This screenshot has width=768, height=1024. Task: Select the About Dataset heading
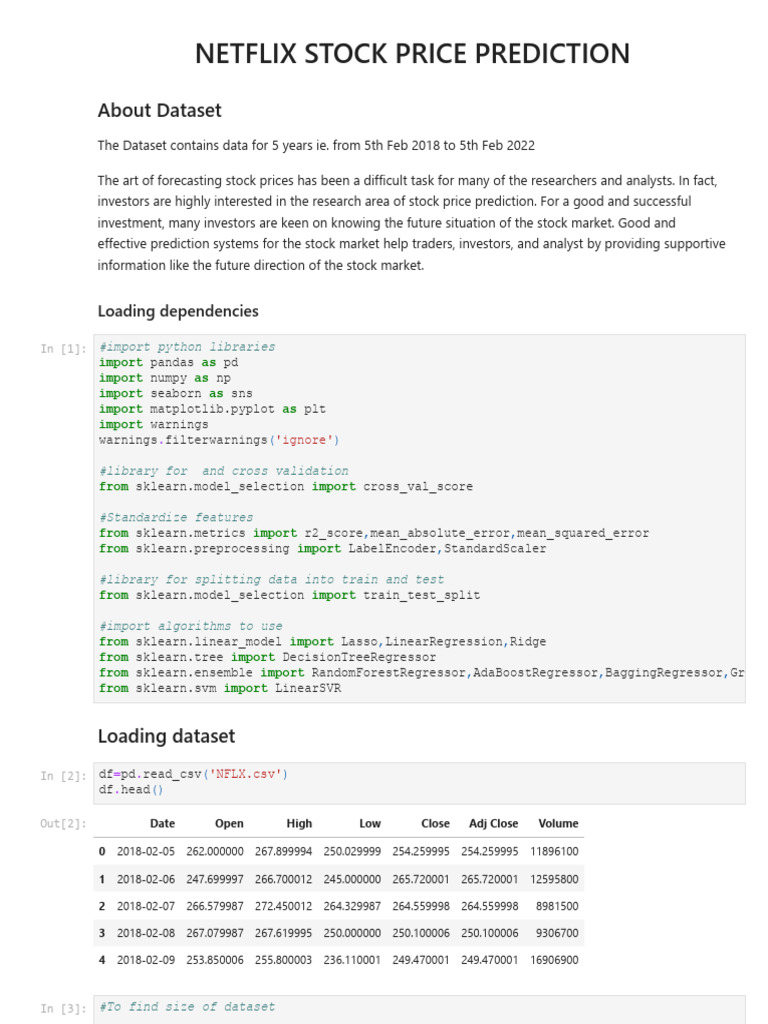point(159,110)
